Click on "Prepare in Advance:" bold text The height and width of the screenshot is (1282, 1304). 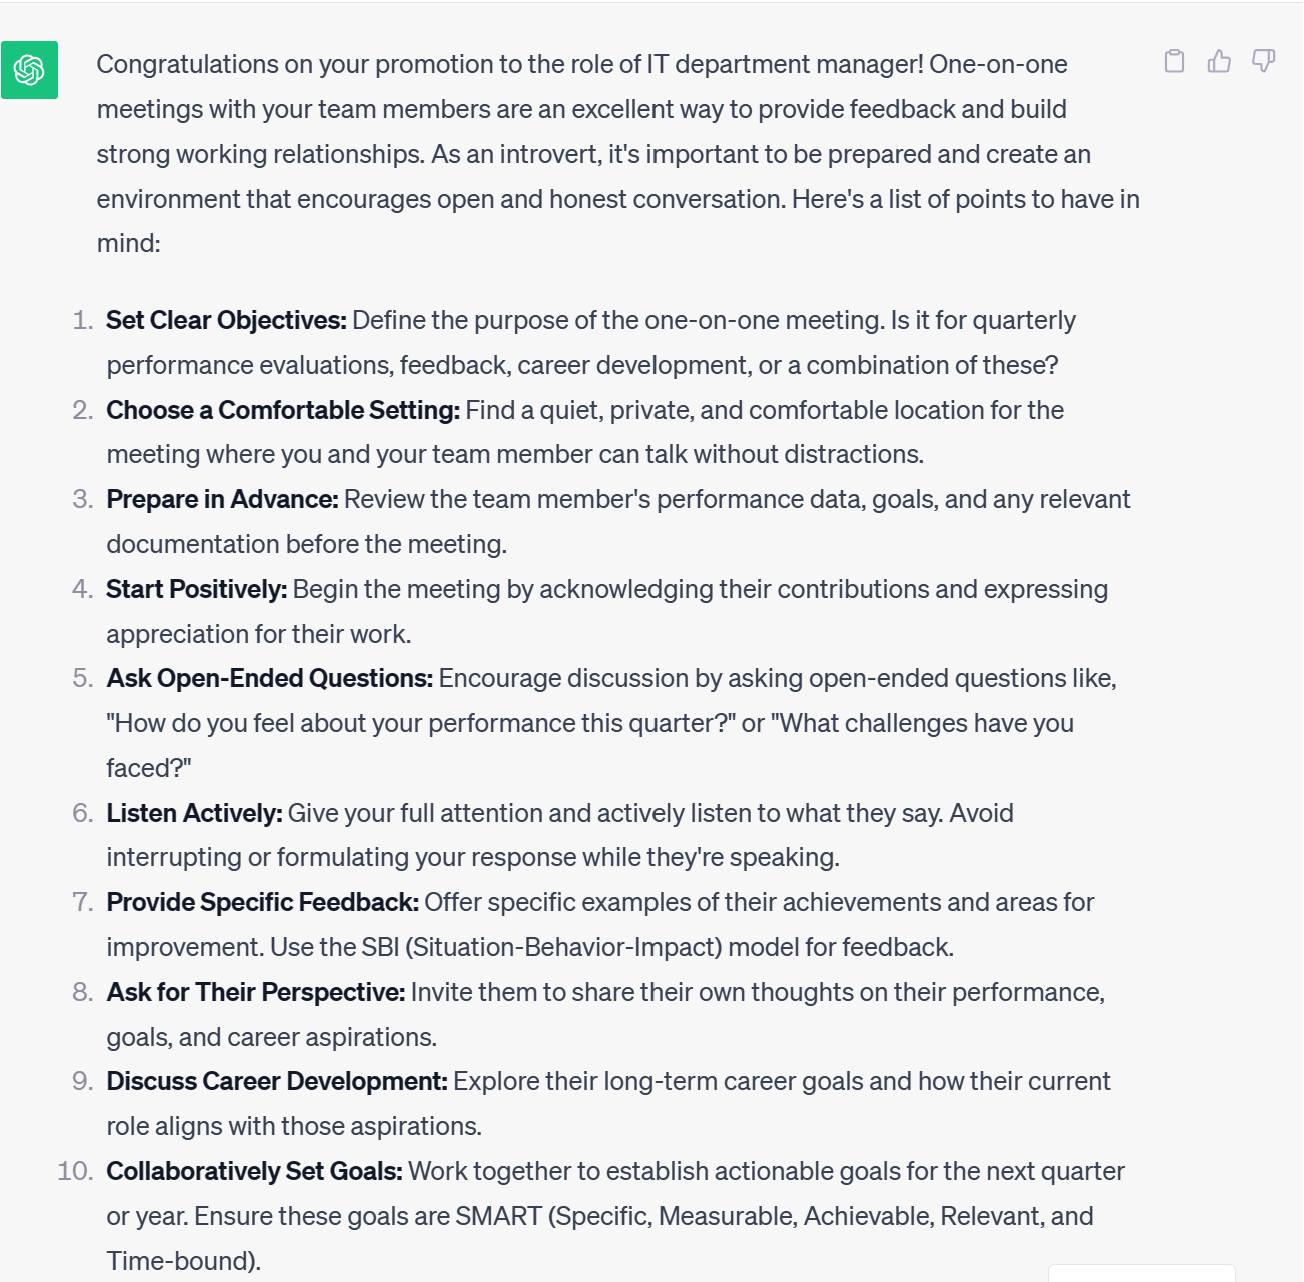[x=222, y=499]
